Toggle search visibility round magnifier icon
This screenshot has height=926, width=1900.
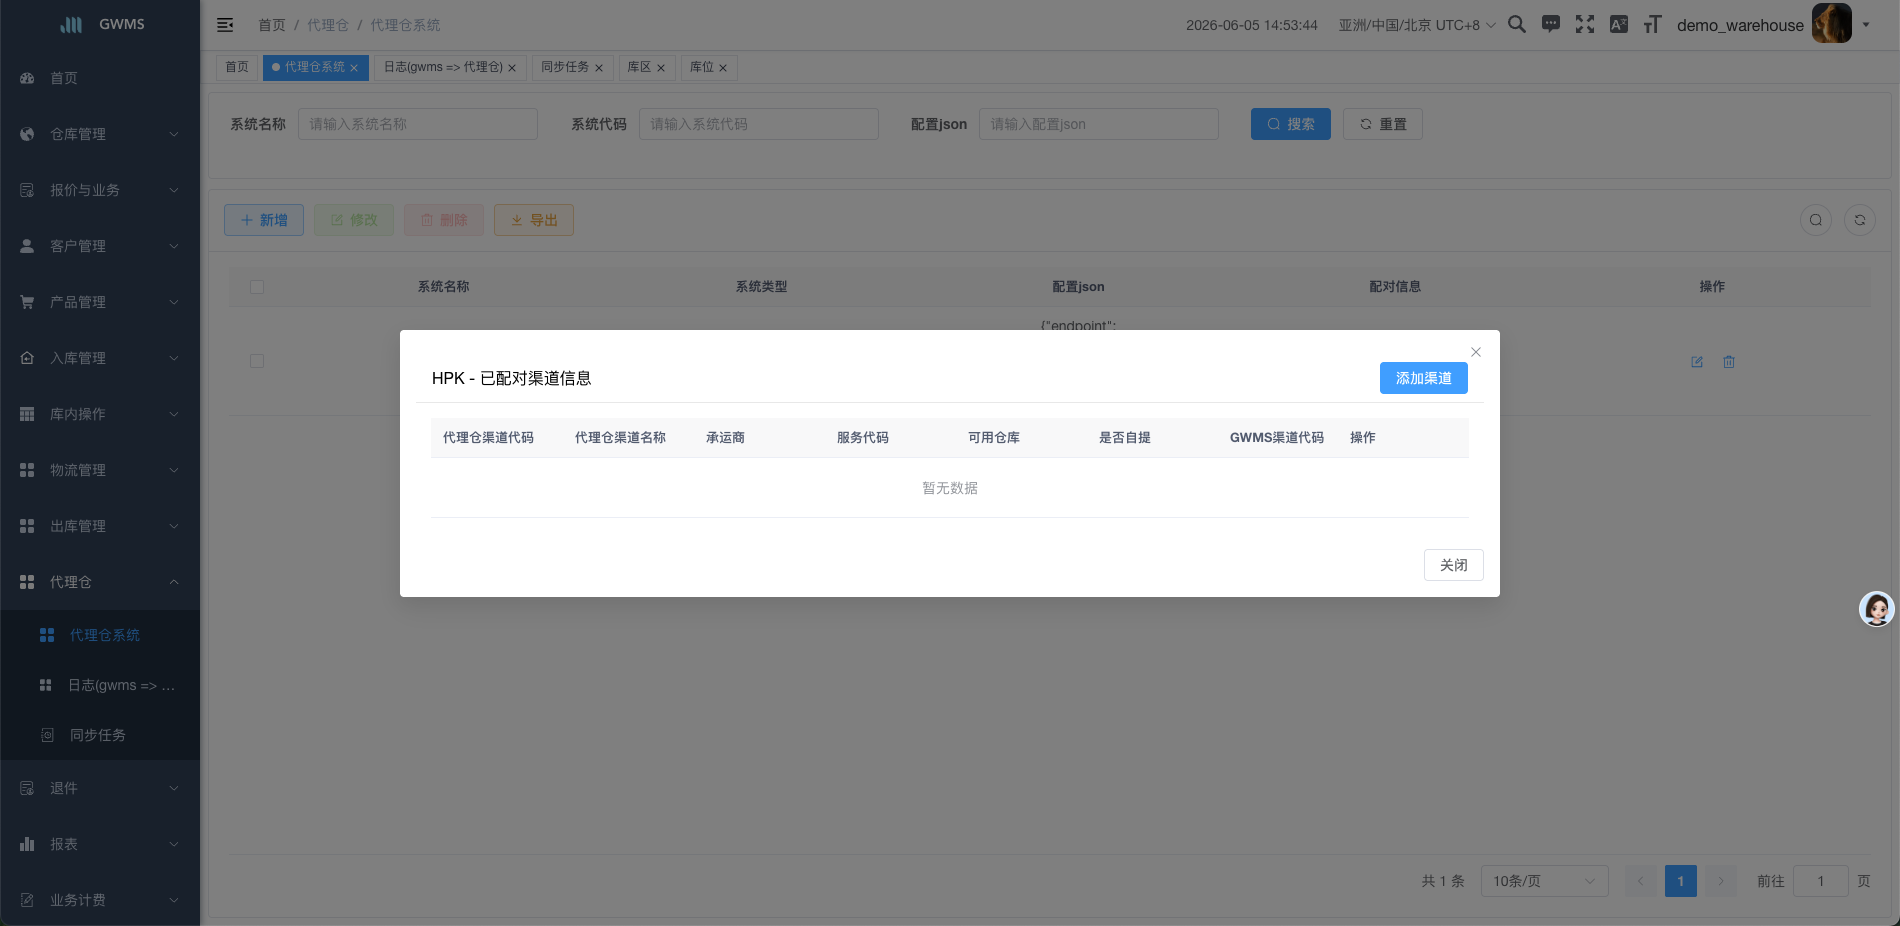[x=1816, y=220]
